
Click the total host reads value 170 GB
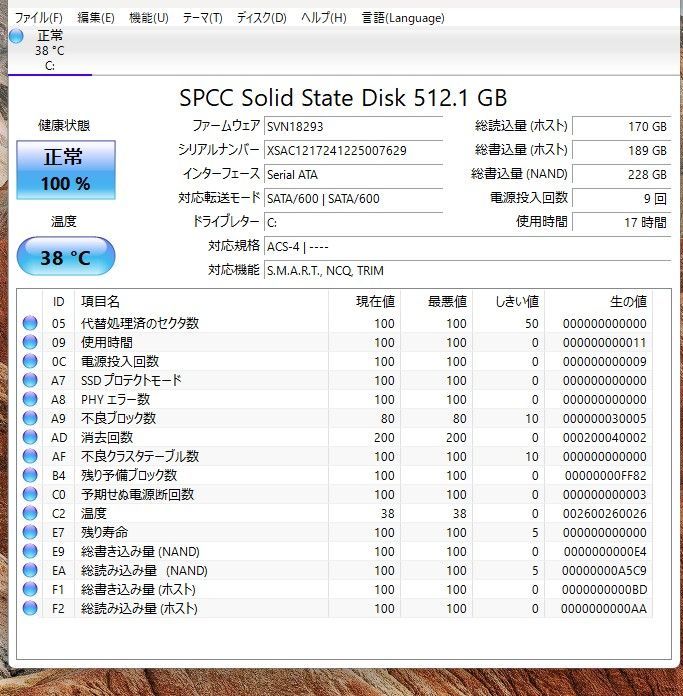(x=622, y=127)
